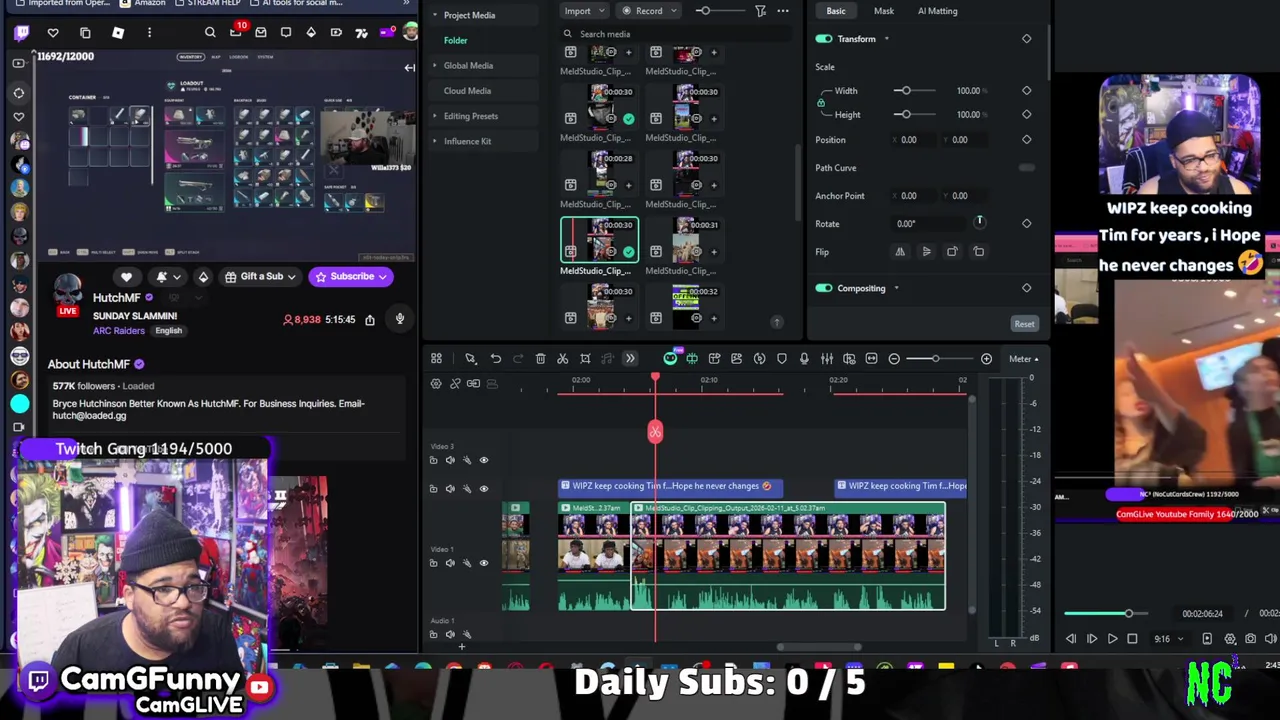Image resolution: width=1280 pixels, height=720 pixels.
Task: Adjust the Width scale slider
Action: [x=915, y=91]
